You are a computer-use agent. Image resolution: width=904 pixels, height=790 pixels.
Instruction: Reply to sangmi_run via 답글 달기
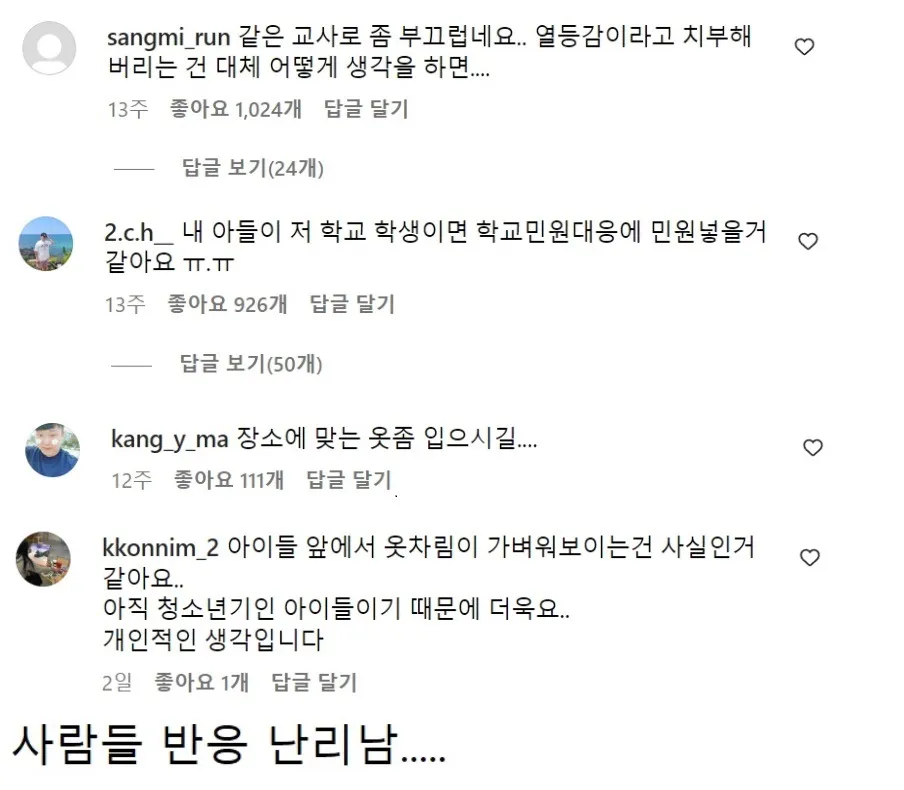tap(366, 108)
